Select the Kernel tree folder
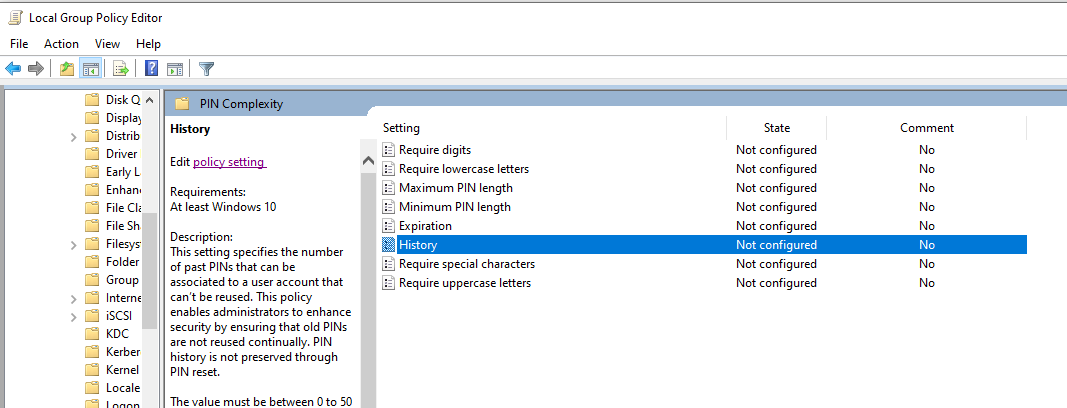Screen dimensions: 1067x408 (122, 370)
